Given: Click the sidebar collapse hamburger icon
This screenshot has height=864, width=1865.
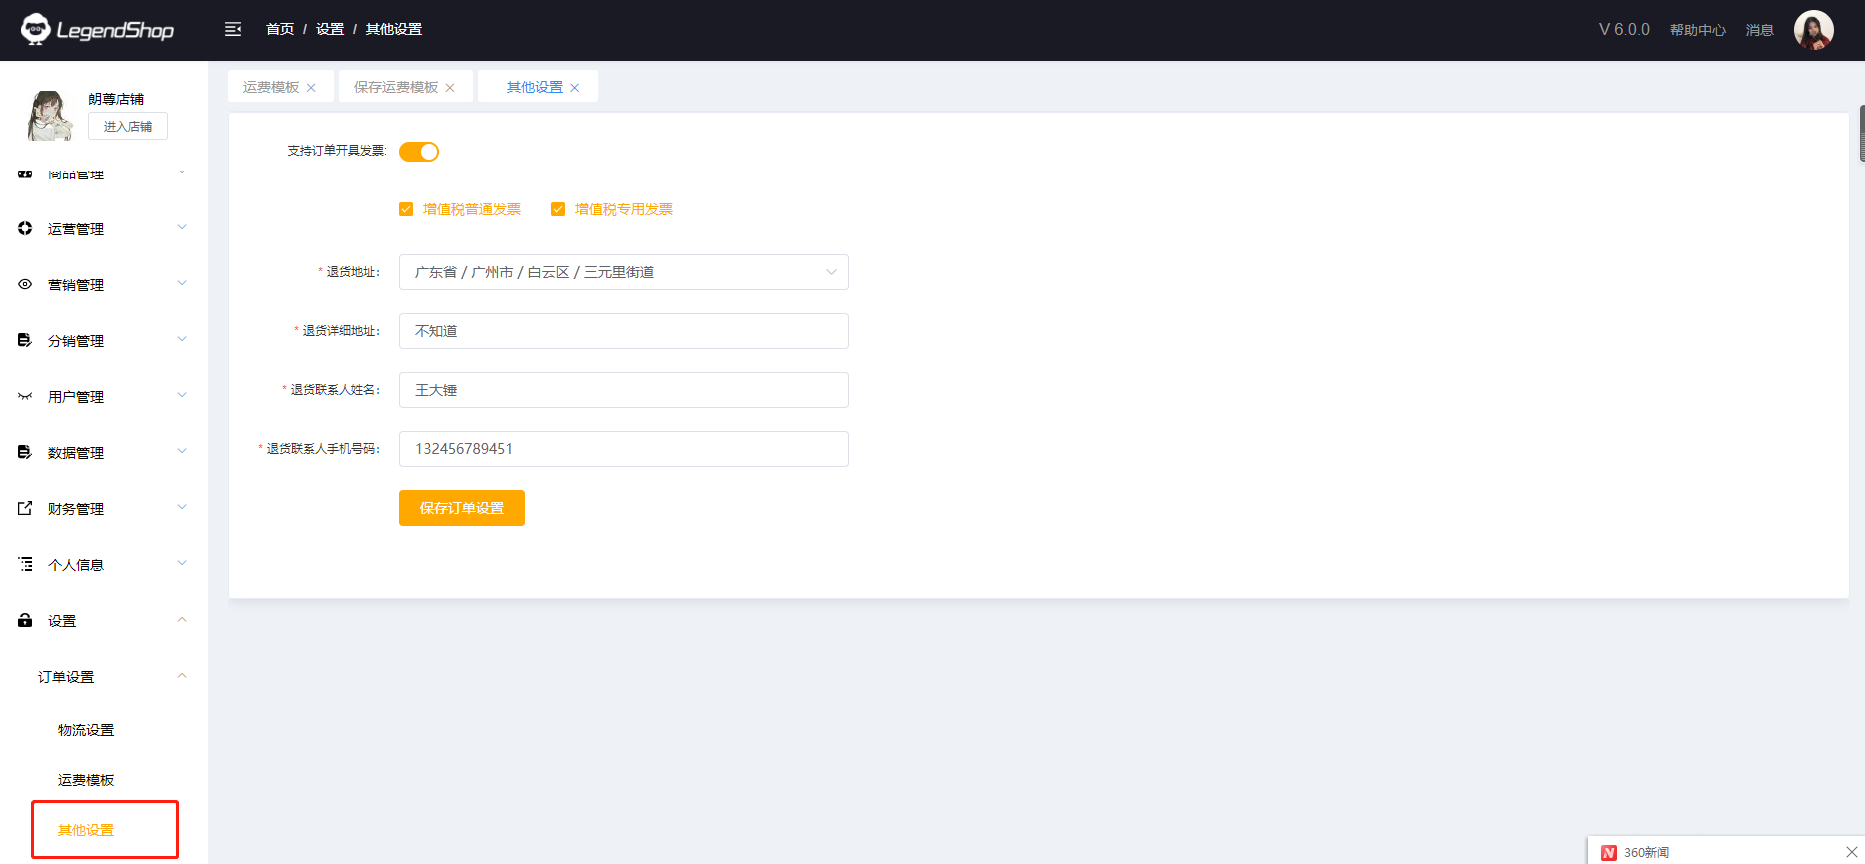Looking at the screenshot, I should click(x=233, y=29).
